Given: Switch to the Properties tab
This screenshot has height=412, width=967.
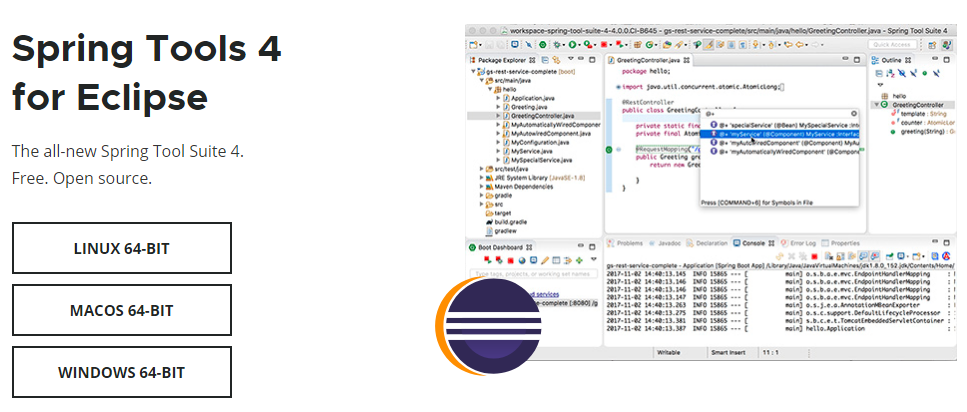Looking at the screenshot, I should [840, 243].
